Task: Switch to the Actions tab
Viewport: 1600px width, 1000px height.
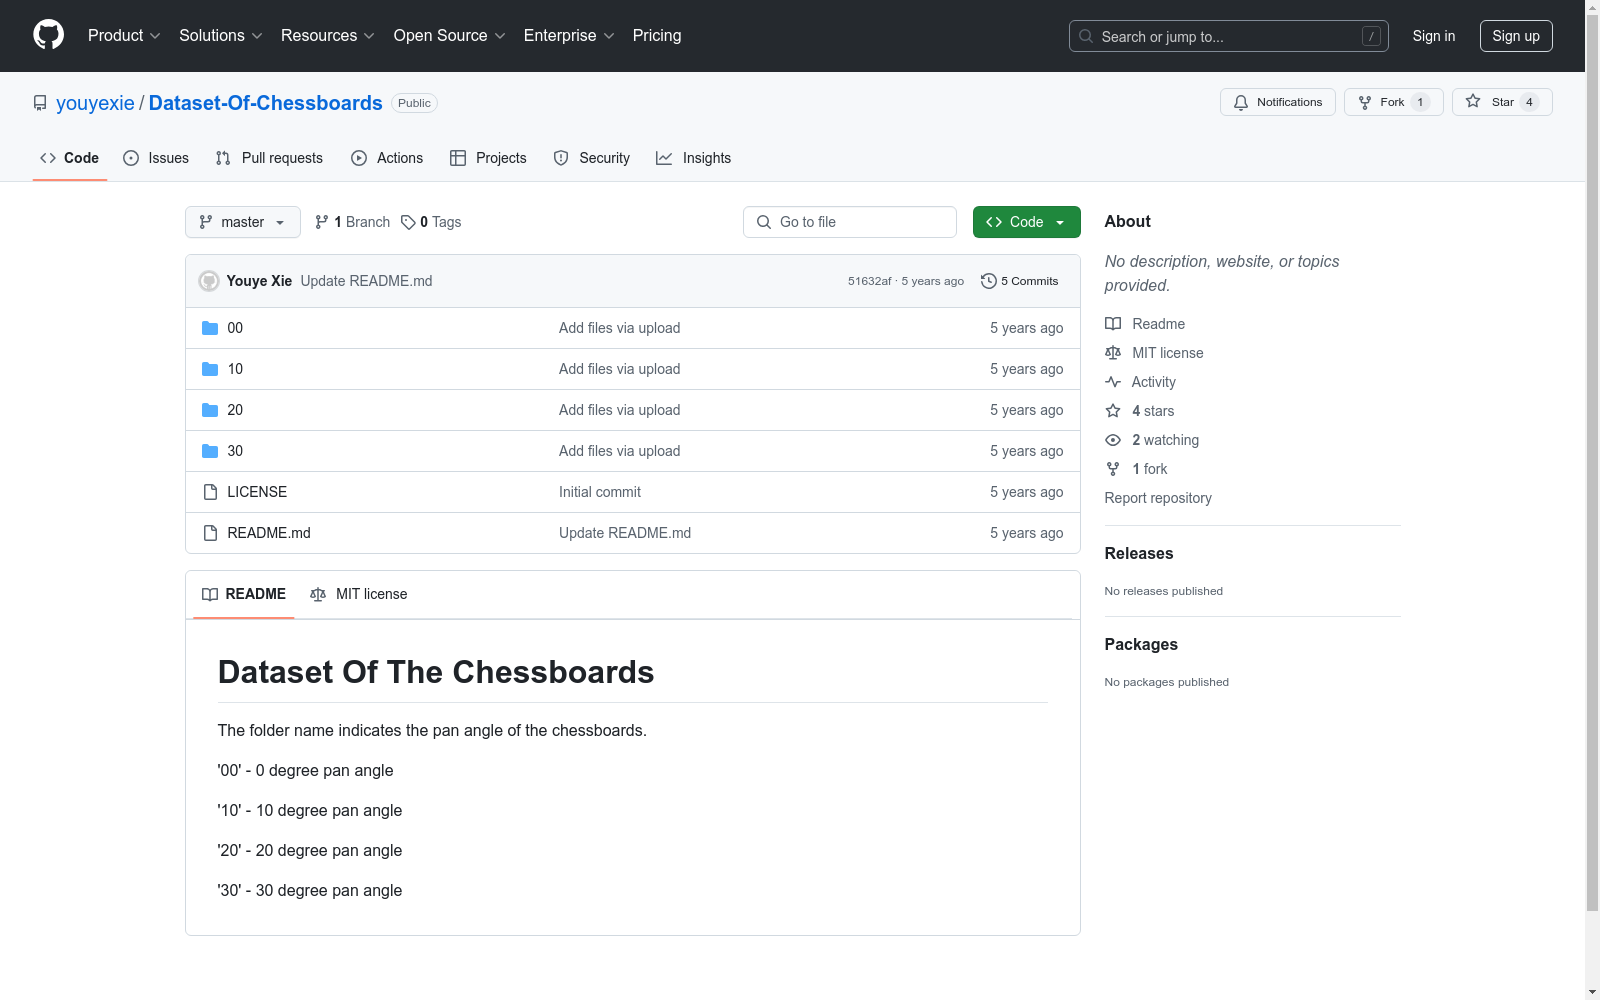Action: point(387,158)
